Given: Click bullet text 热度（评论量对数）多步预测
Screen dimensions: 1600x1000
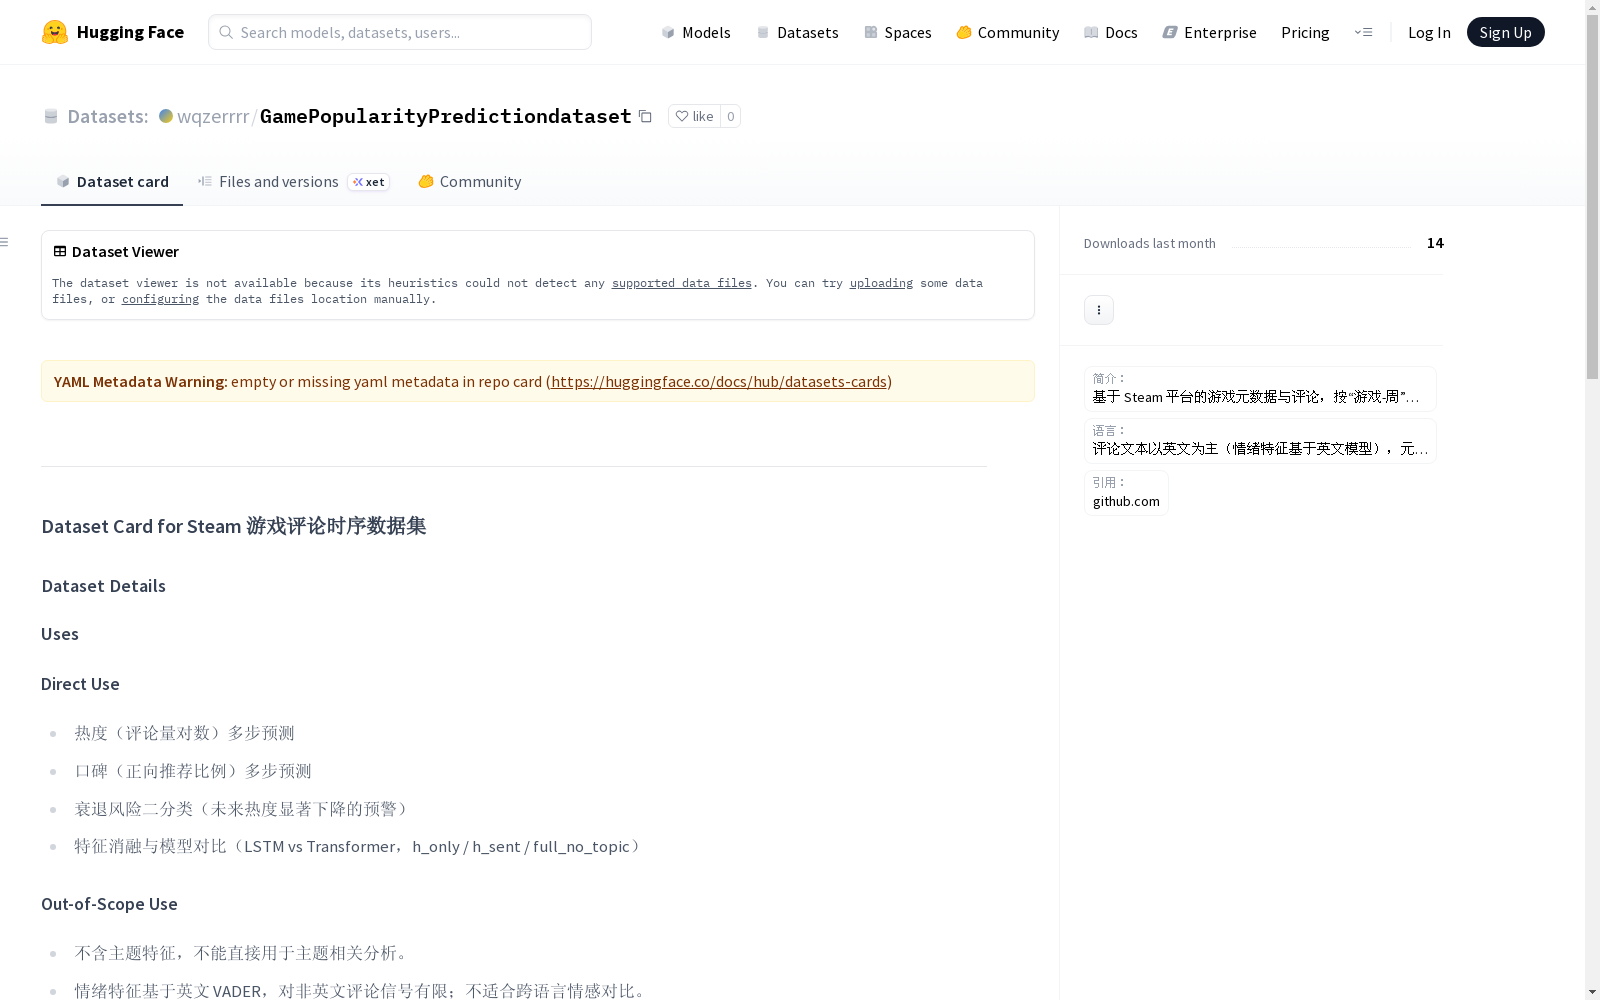Looking at the screenshot, I should (x=184, y=733).
